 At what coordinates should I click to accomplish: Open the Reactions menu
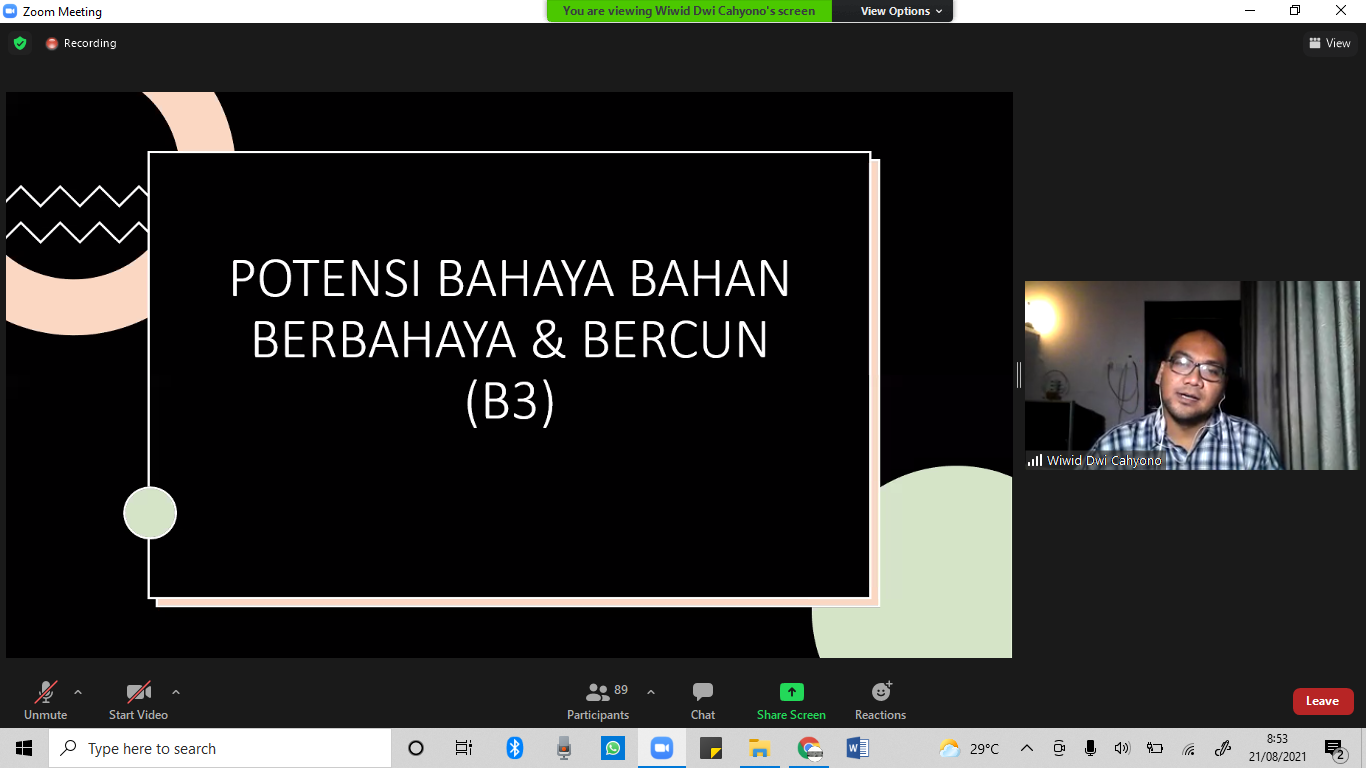(x=880, y=700)
